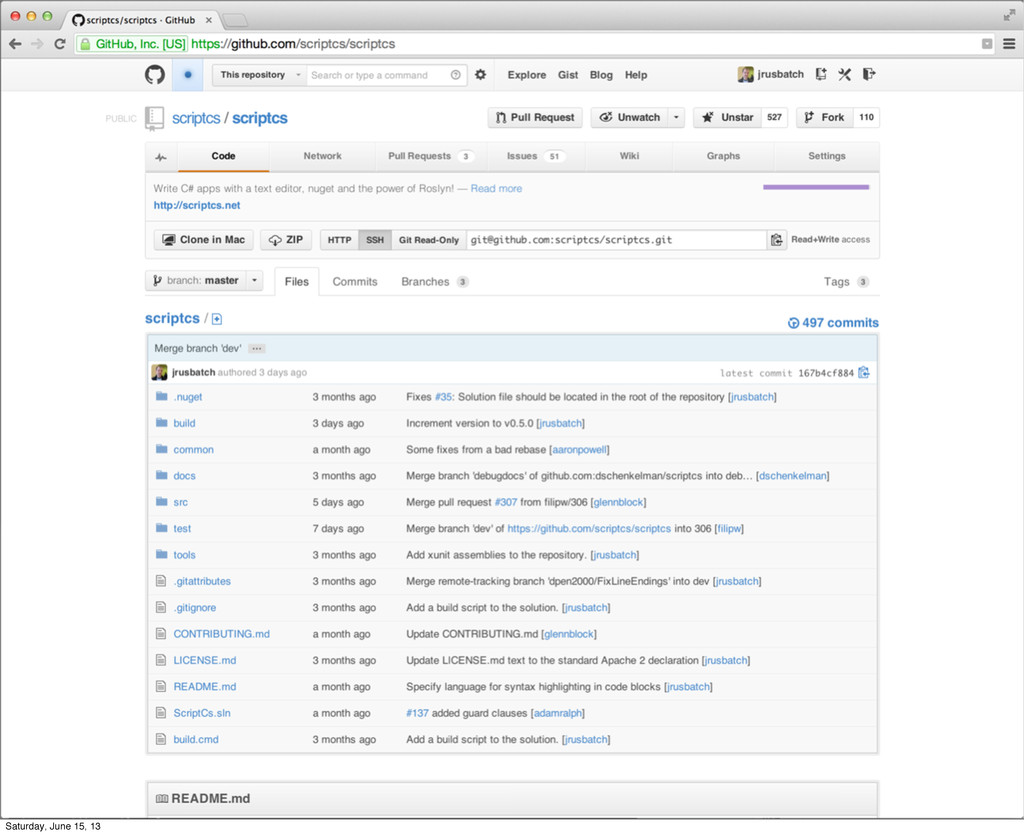Download the ZIP archive
Viewport: 1024px width, 835px height.
(x=286, y=240)
